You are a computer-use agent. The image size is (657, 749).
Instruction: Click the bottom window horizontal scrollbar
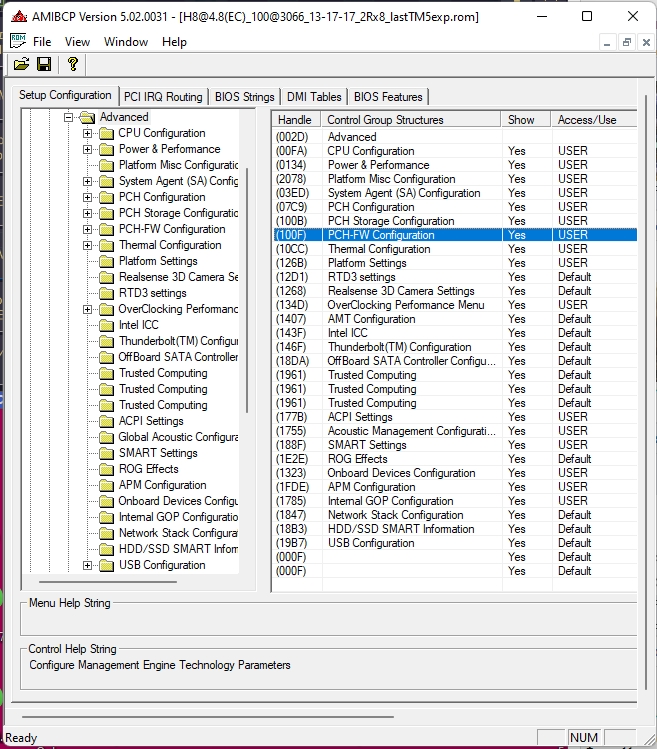[208, 717]
